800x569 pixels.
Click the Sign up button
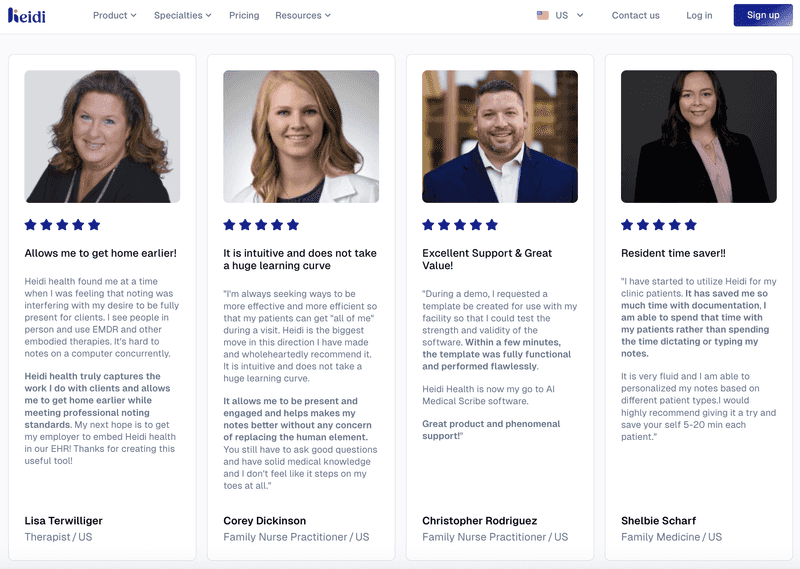(763, 15)
